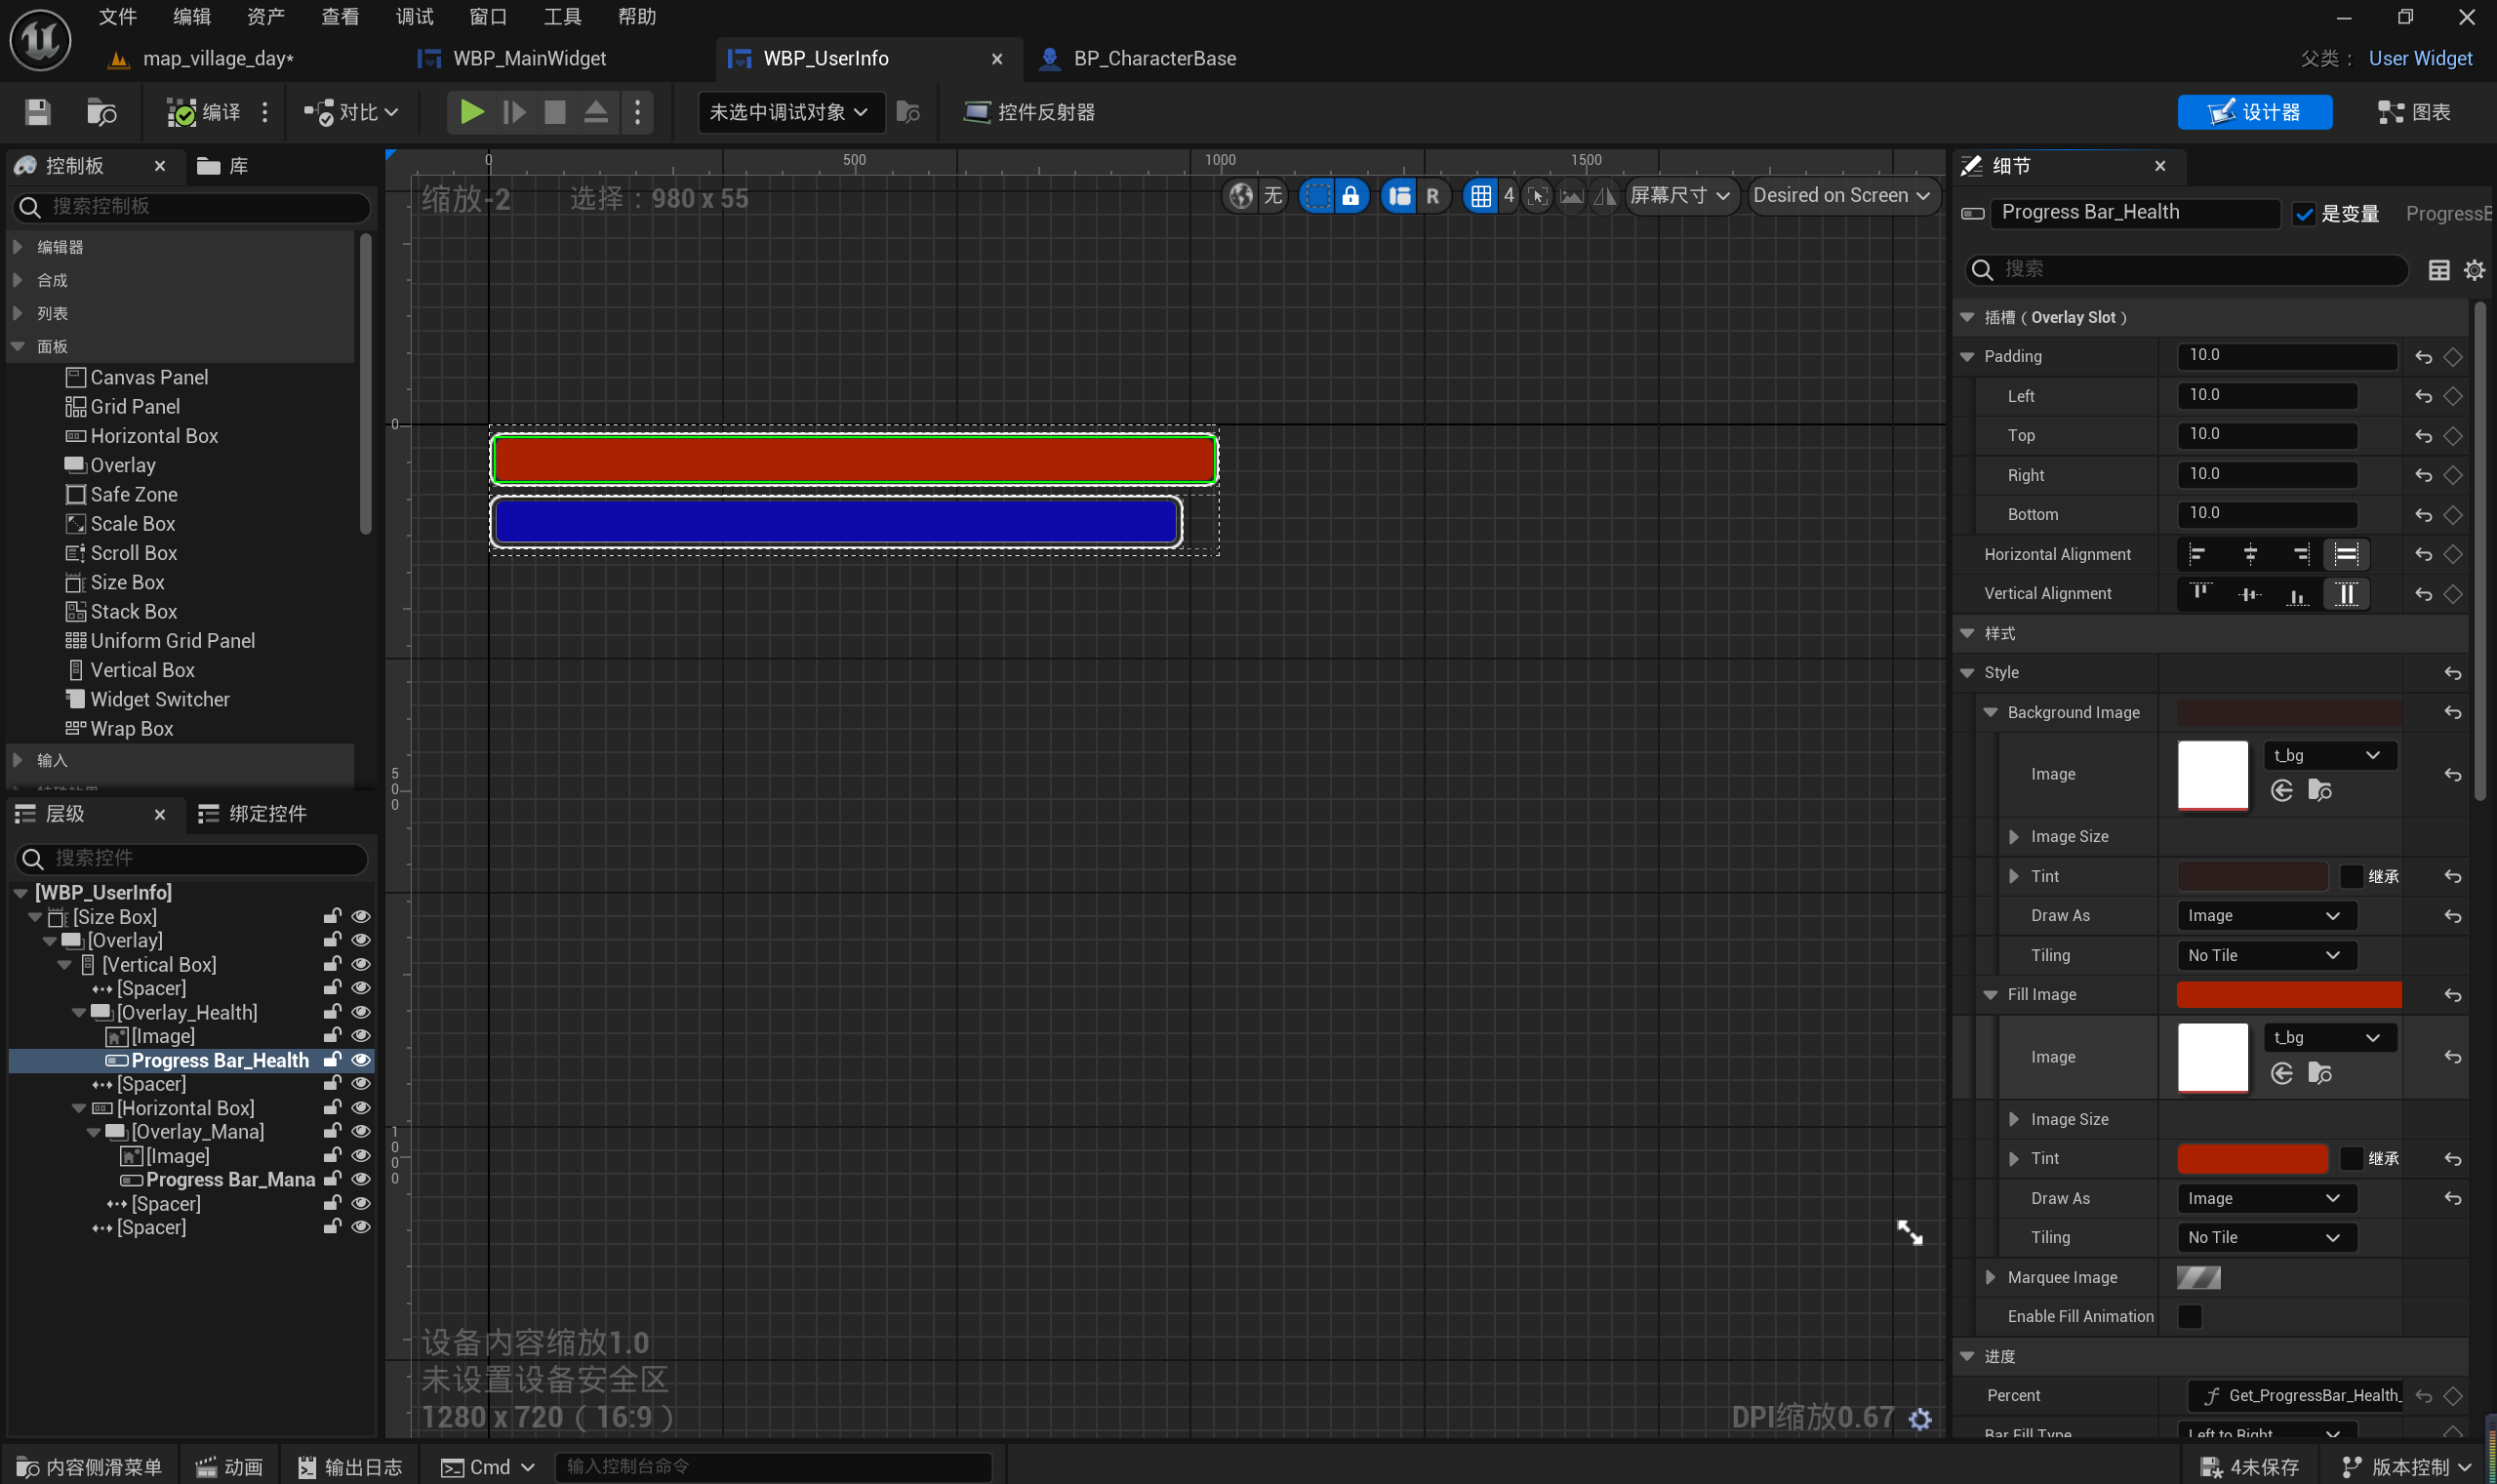2497x1484 pixels.
Task: Click the Fill horizontal alignment icon
Action: [2345, 554]
